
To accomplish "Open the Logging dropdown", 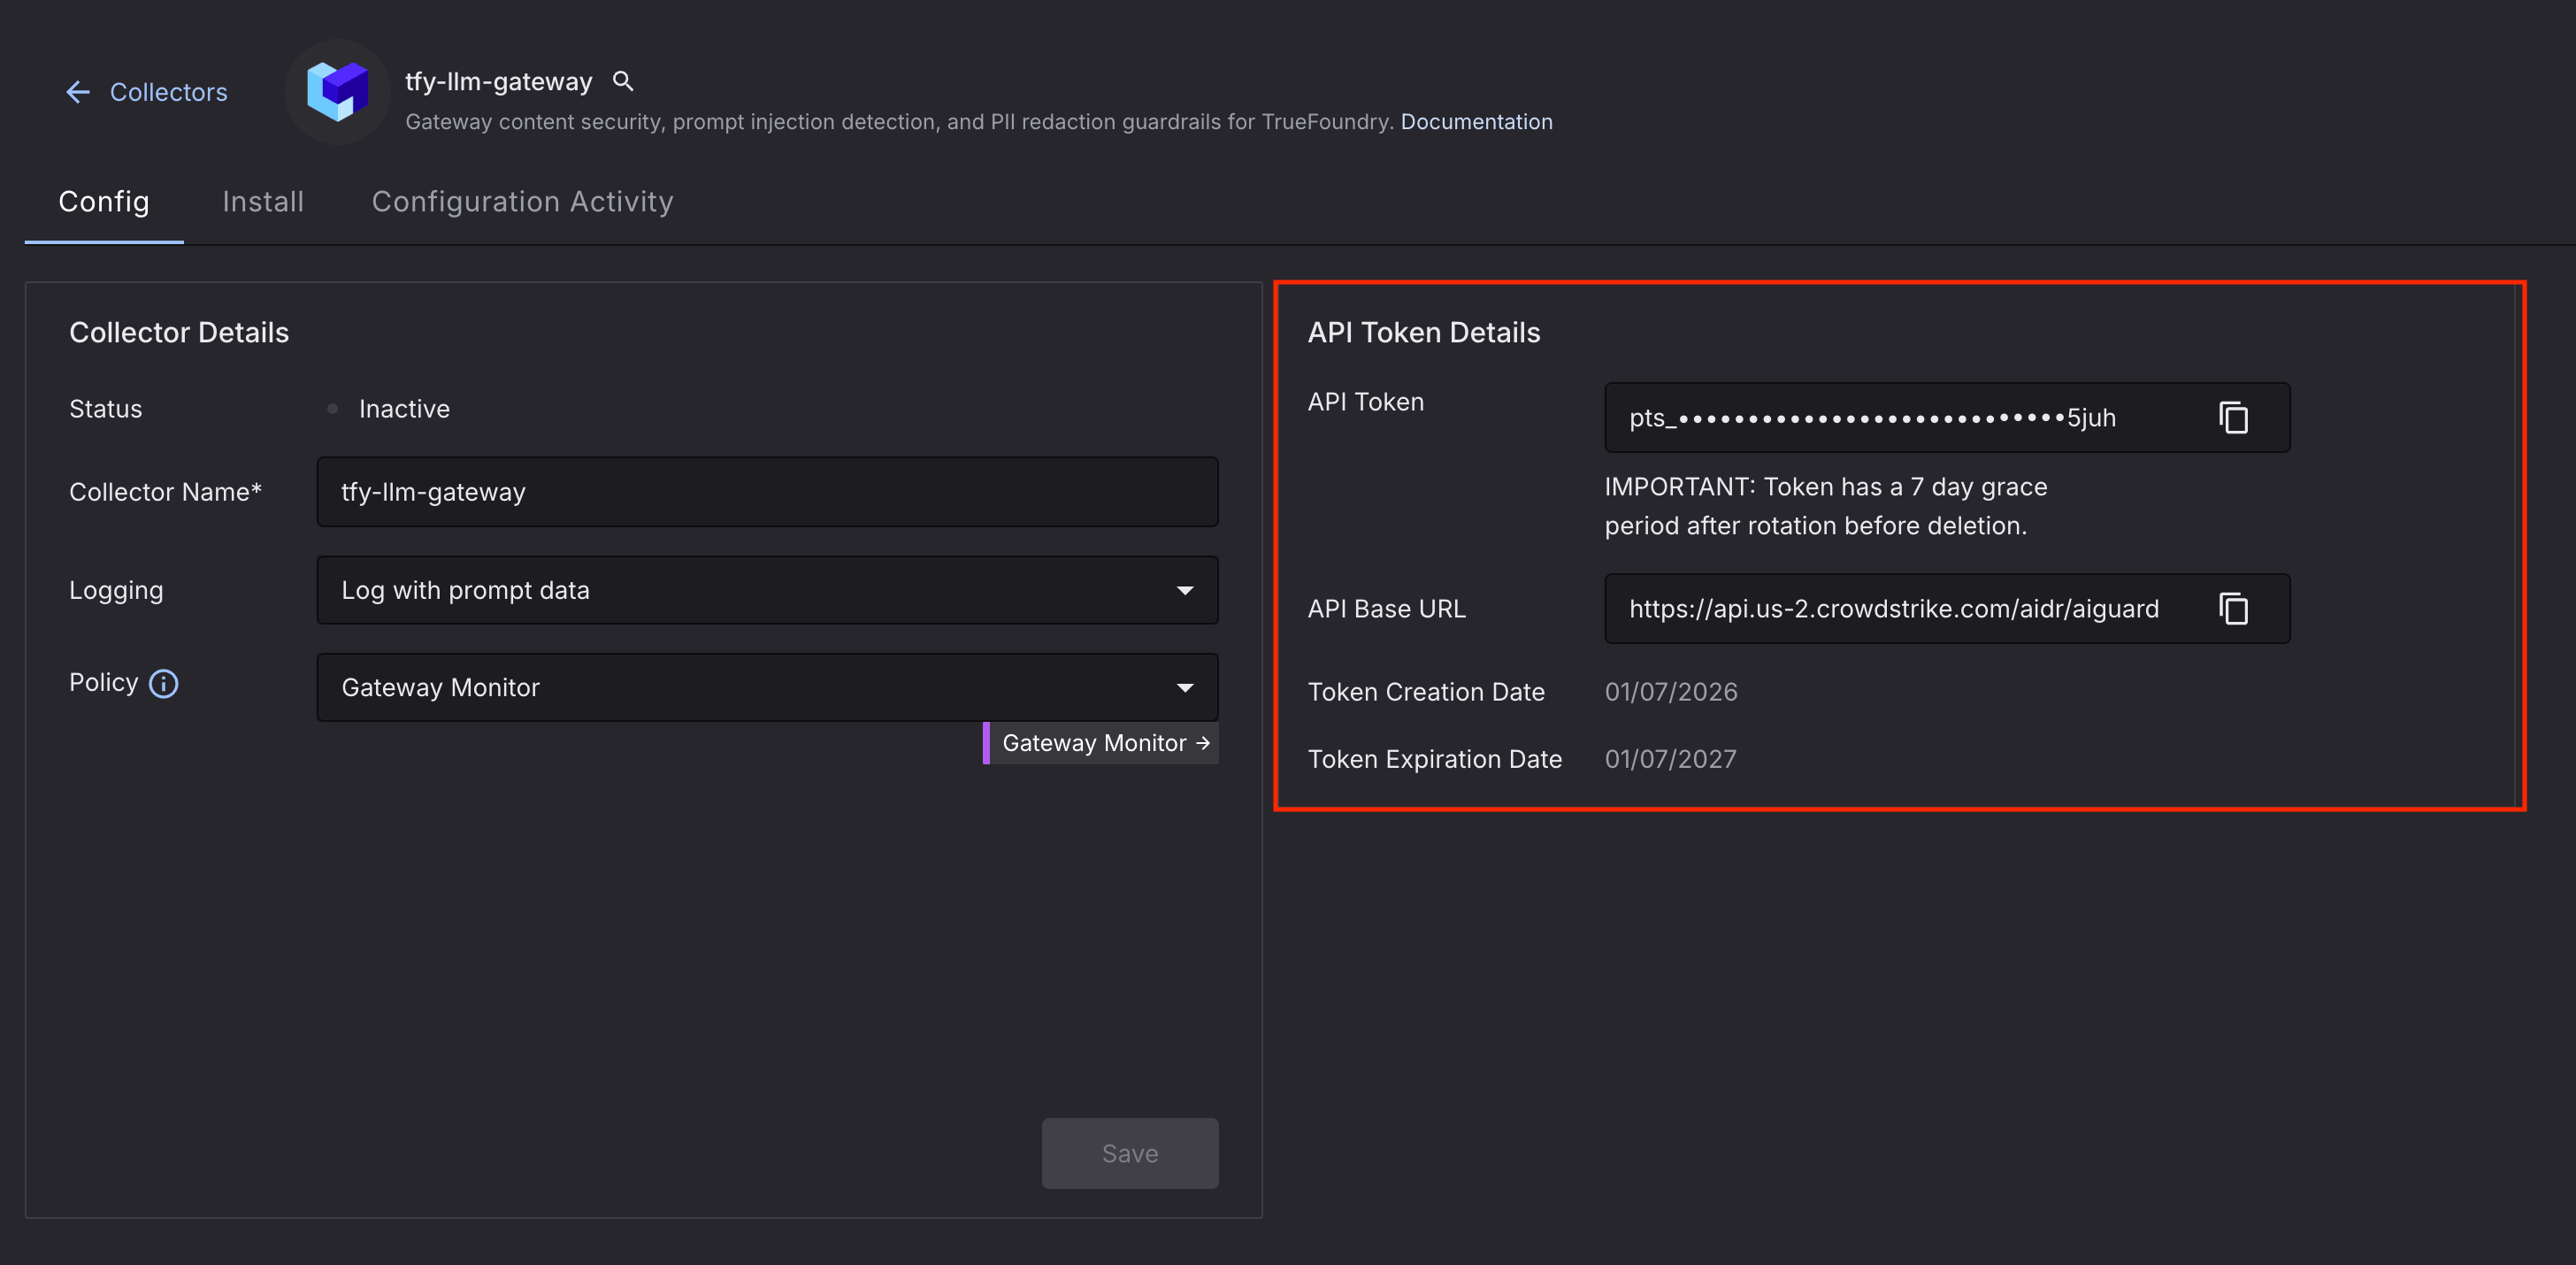I will tap(767, 590).
